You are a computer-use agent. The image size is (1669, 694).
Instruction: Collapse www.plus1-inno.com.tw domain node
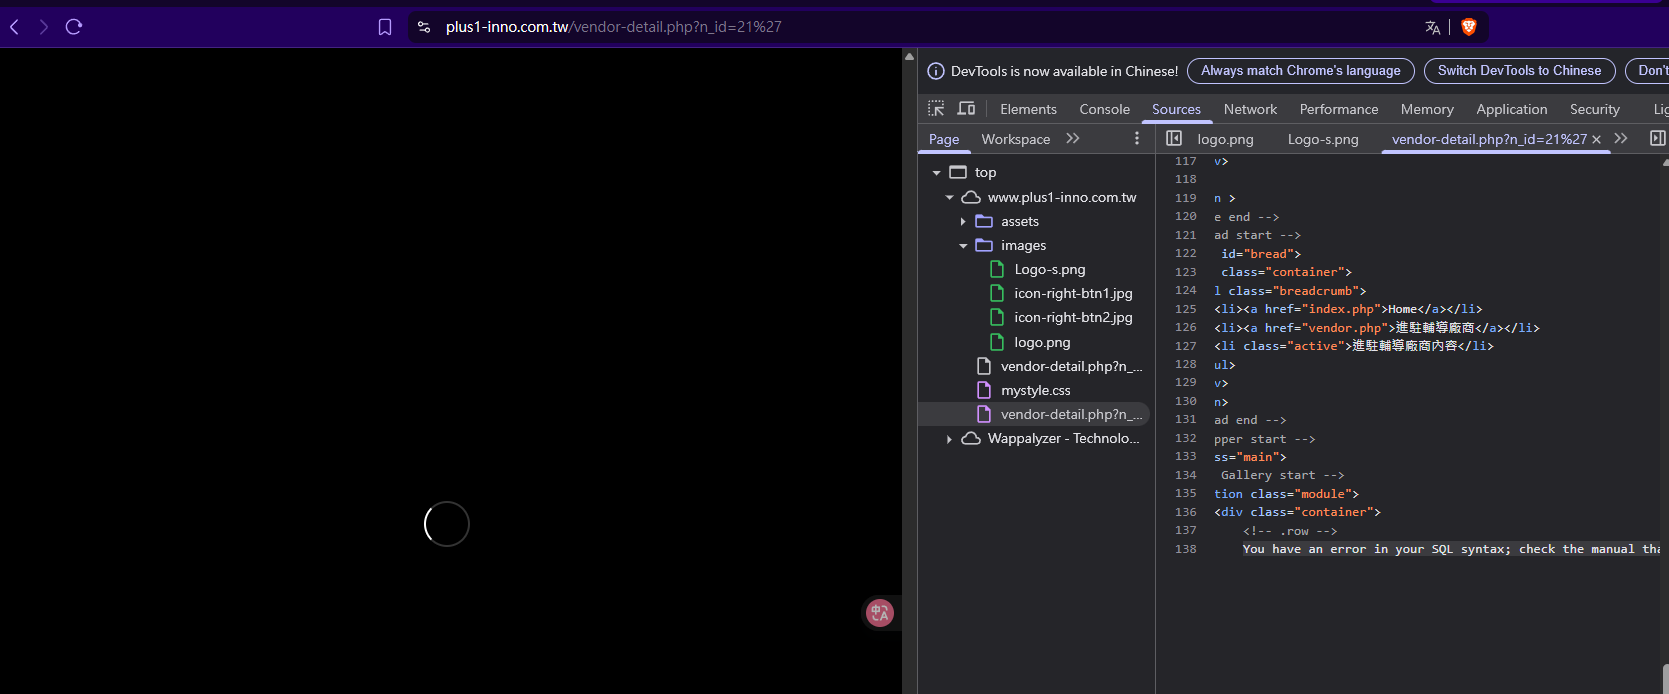[949, 198]
